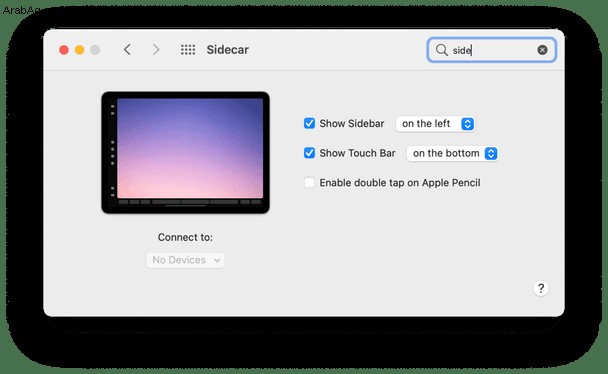The height and width of the screenshot is (374, 608).
Task: Click the "Connect to:" label
Action: click(185, 237)
